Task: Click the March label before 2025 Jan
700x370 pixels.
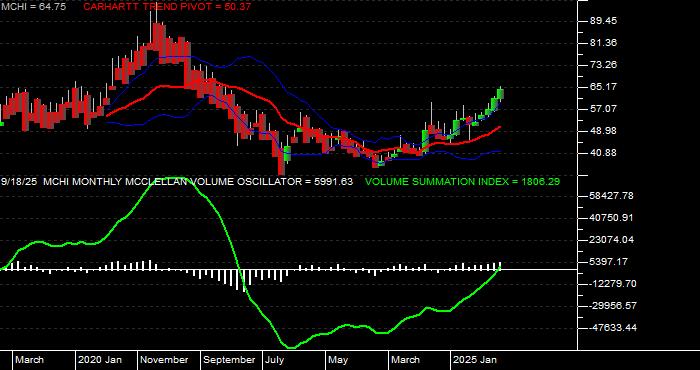Action: (405, 360)
